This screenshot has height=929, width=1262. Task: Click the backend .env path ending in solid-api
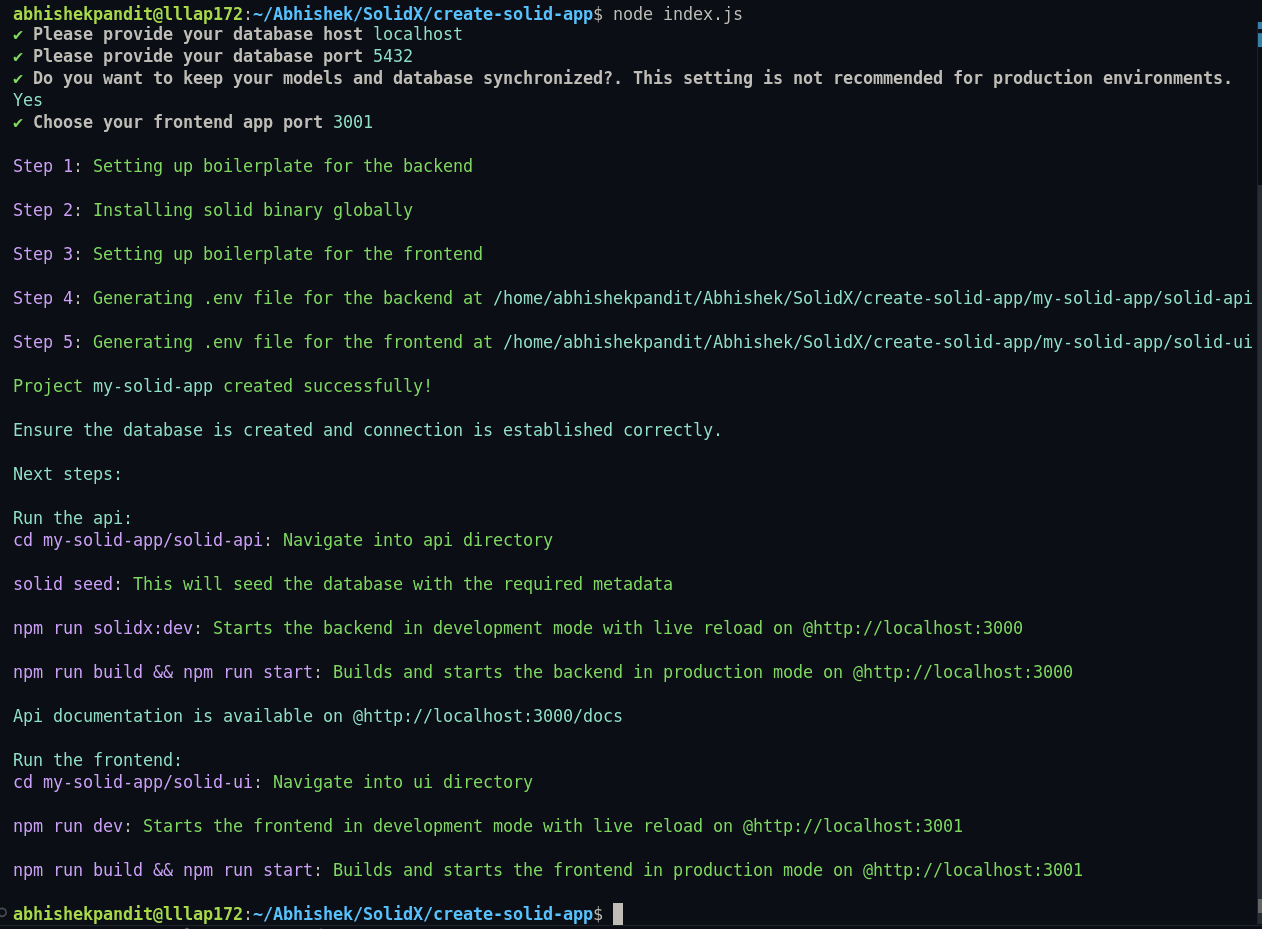(872, 298)
